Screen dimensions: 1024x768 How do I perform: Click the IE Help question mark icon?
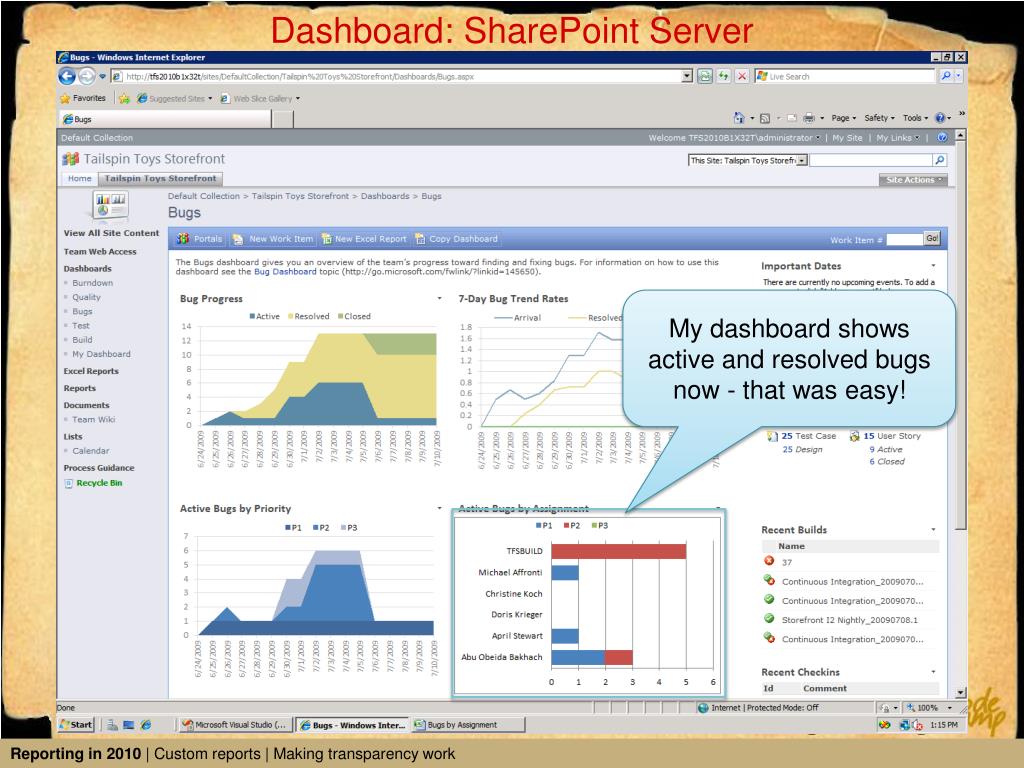[940, 118]
